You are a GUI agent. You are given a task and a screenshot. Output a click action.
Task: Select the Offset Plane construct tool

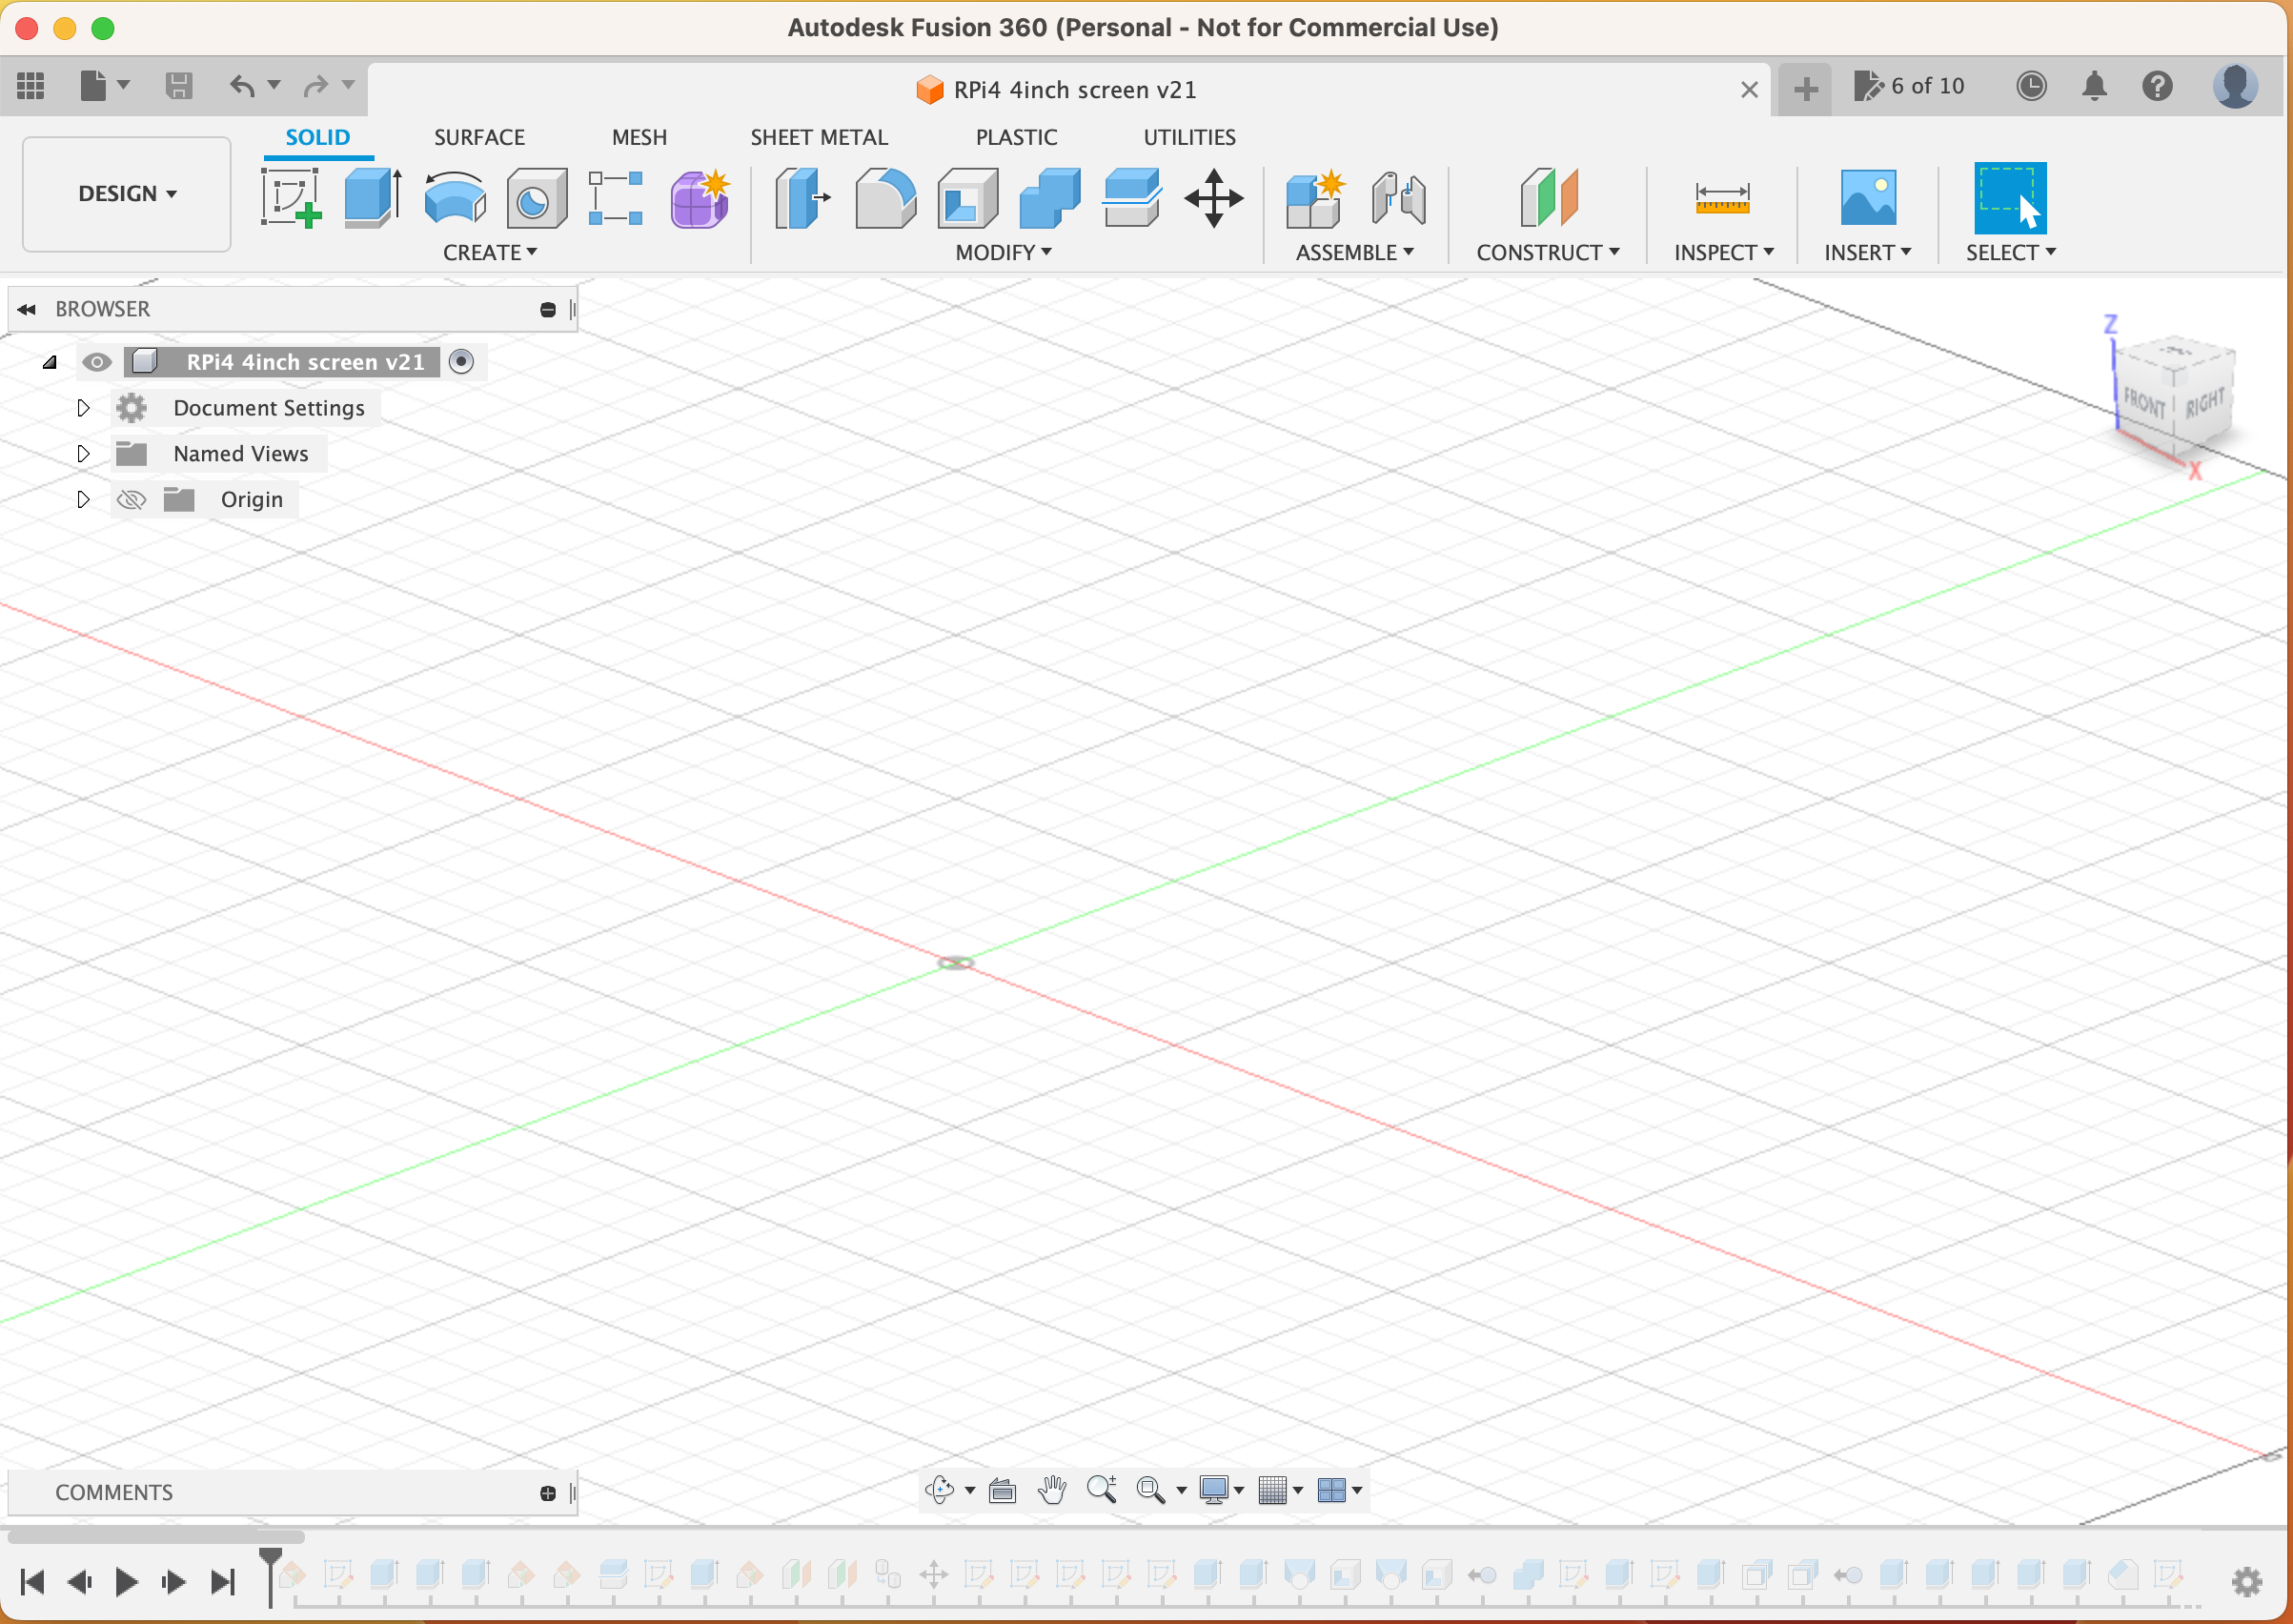click(1548, 197)
